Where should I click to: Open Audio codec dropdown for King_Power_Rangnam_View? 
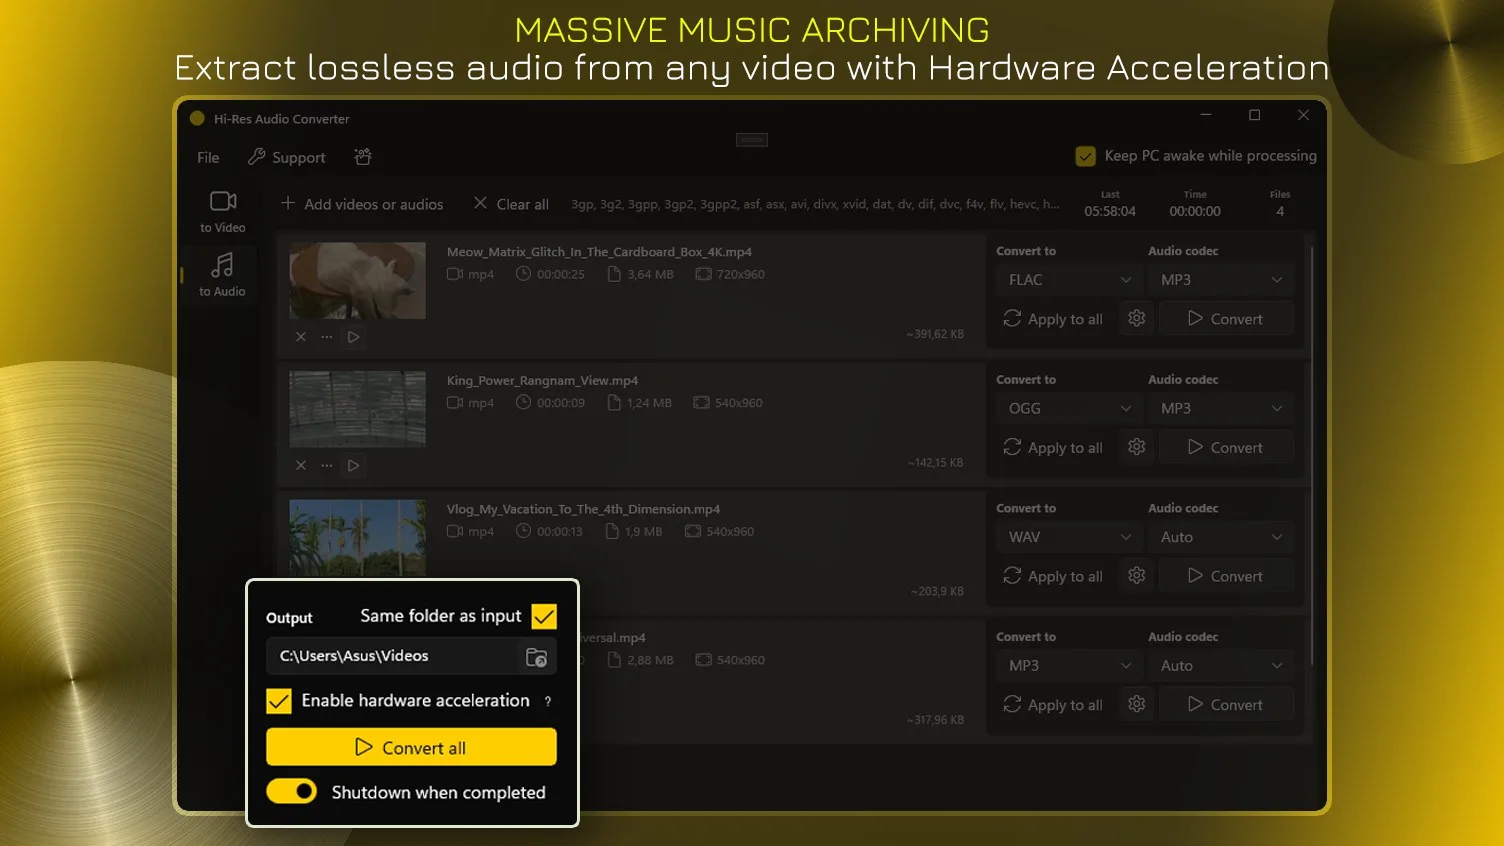tap(1221, 408)
